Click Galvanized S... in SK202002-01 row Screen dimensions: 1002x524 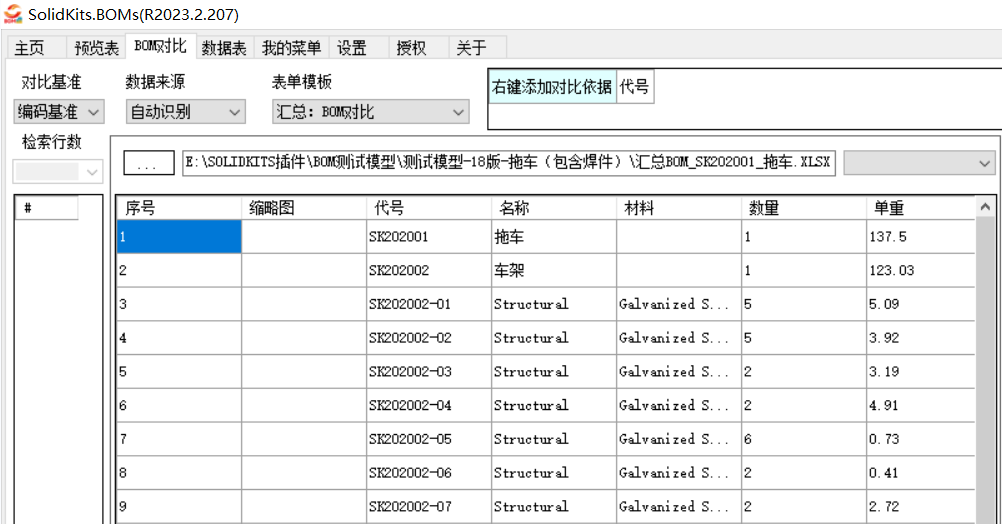coord(679,304)
